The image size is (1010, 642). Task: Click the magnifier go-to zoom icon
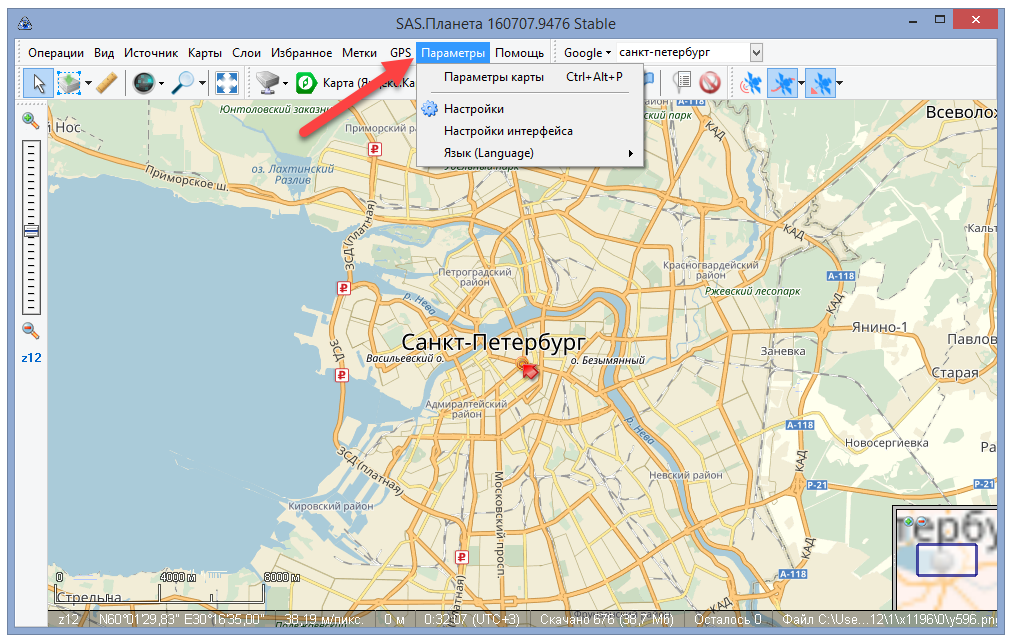(x=182, y=83)
